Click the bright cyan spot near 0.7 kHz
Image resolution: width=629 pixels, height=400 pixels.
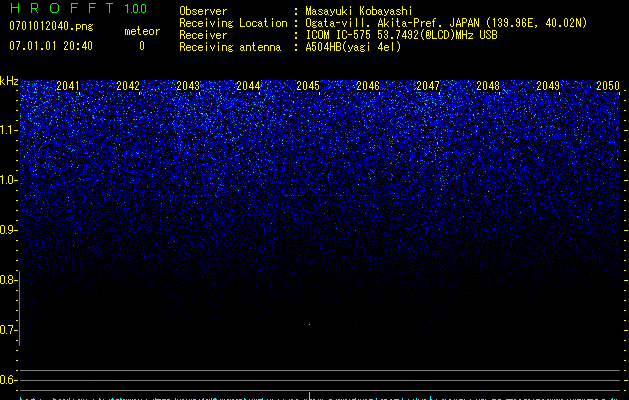[309, 324]
